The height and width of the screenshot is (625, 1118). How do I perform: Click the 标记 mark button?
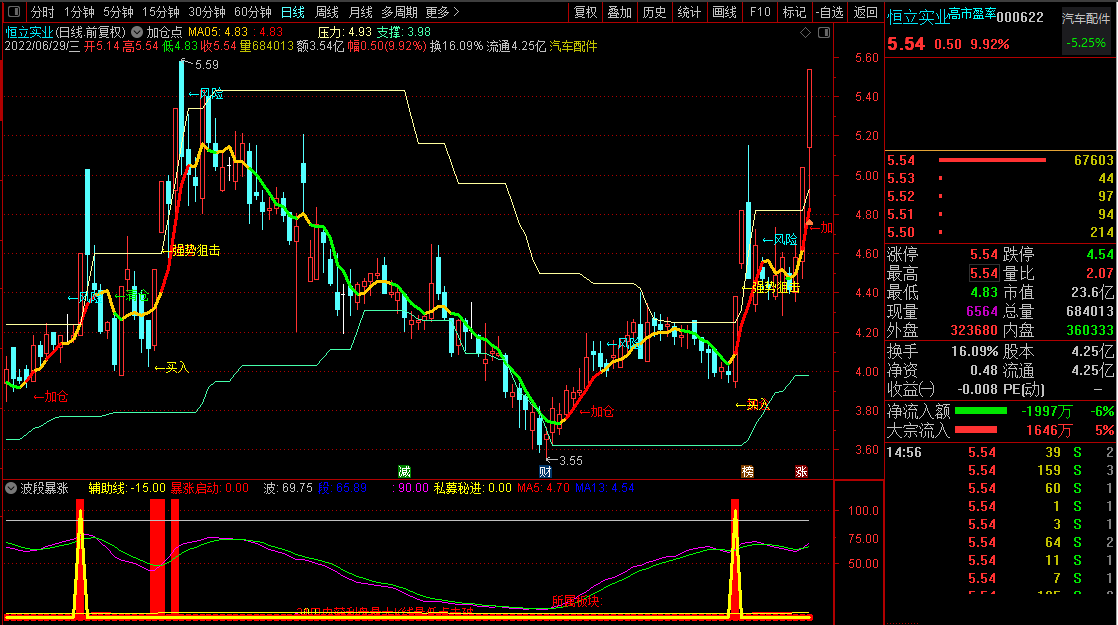coord(794,12)
